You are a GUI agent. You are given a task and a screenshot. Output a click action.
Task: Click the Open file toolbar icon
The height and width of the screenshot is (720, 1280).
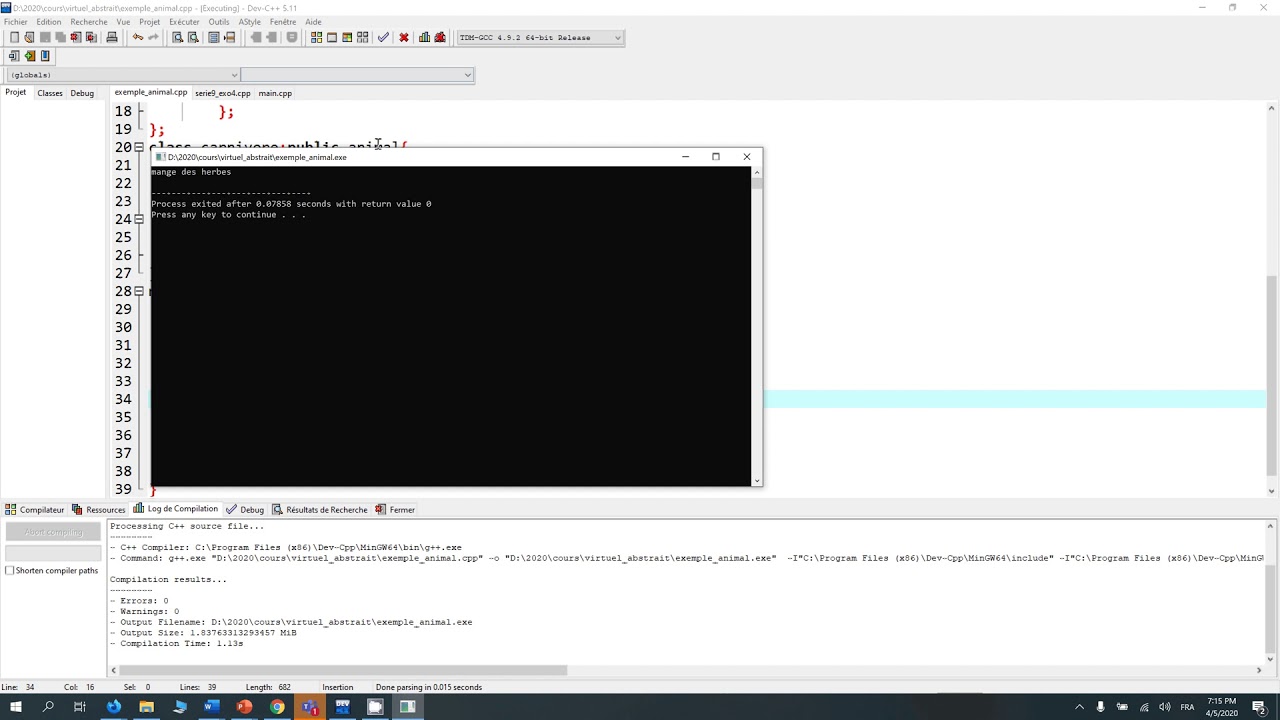[29, 38]
